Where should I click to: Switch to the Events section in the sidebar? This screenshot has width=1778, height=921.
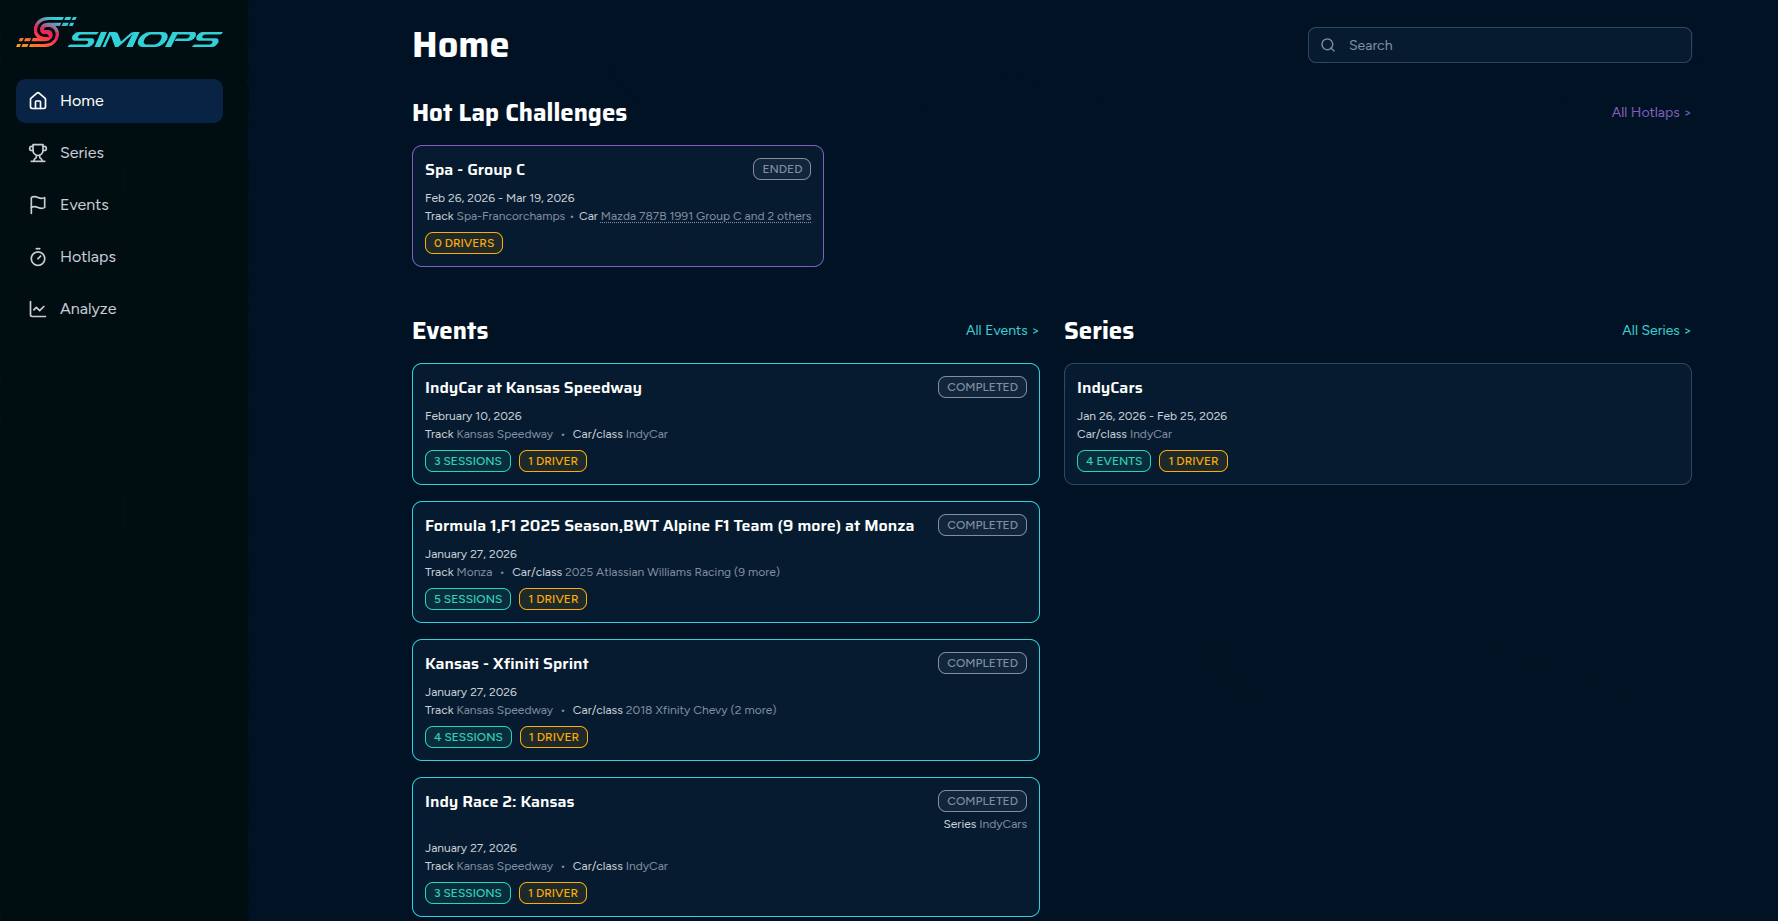click(85, 204)
